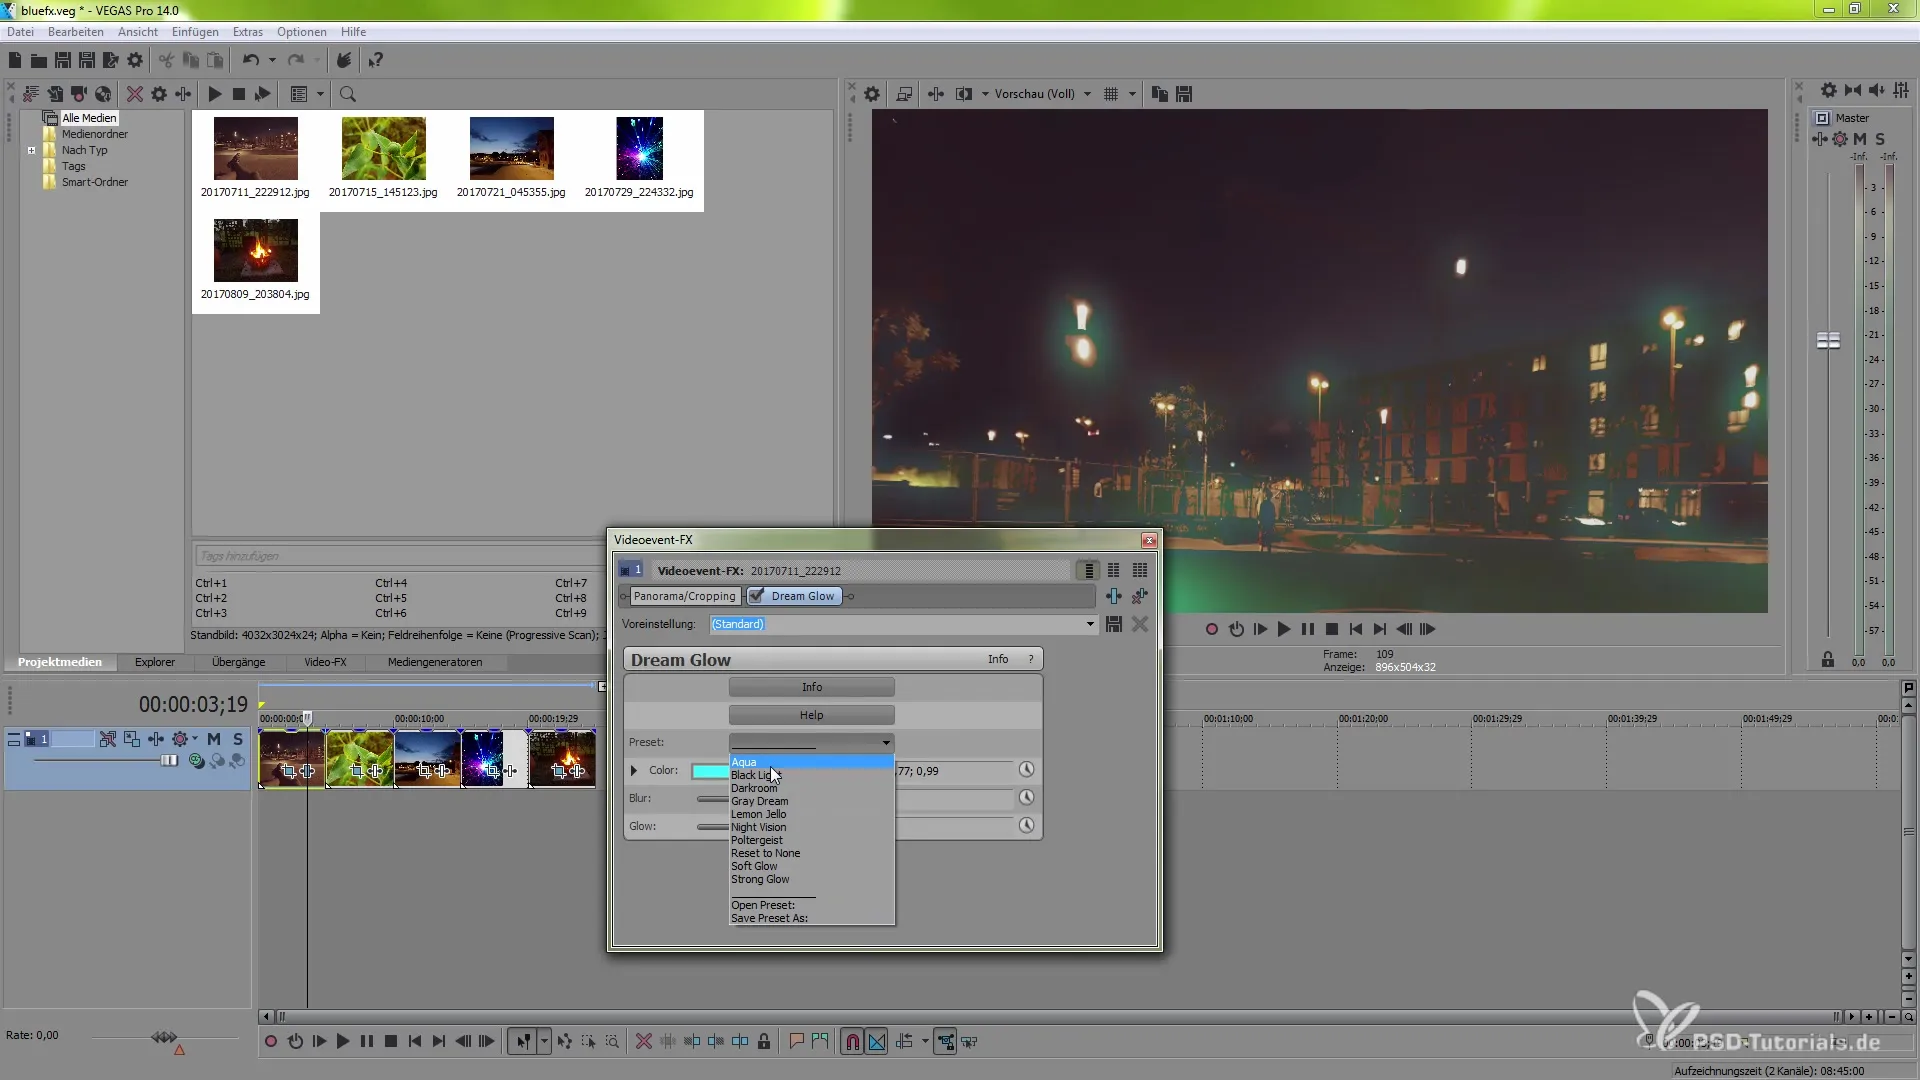
Task: Create a new project with the main toolbar icon
Action: (x=15, y=61)
